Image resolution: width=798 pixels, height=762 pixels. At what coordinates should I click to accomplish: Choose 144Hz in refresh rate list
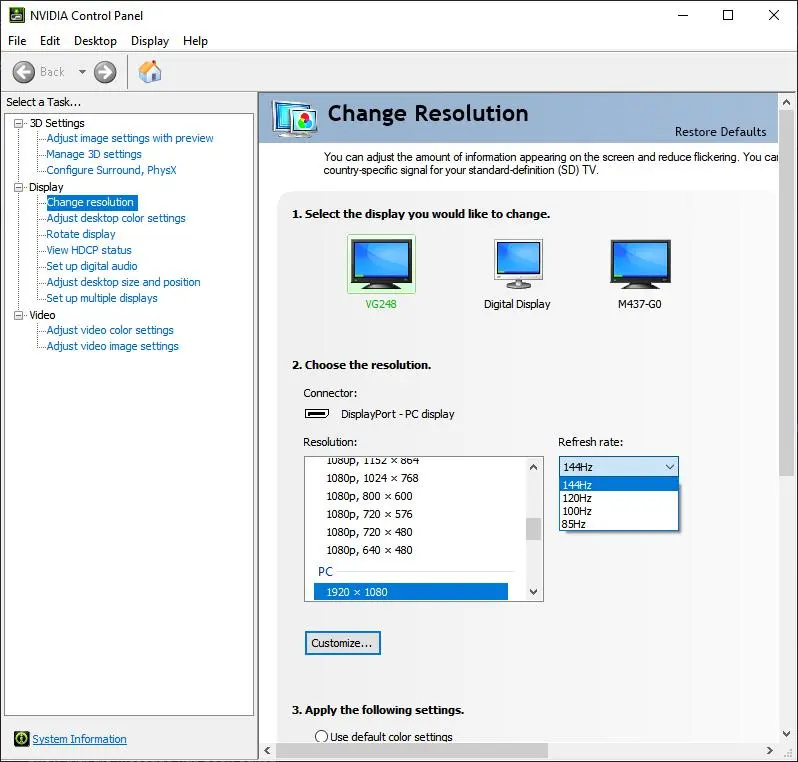click(618, 485)
